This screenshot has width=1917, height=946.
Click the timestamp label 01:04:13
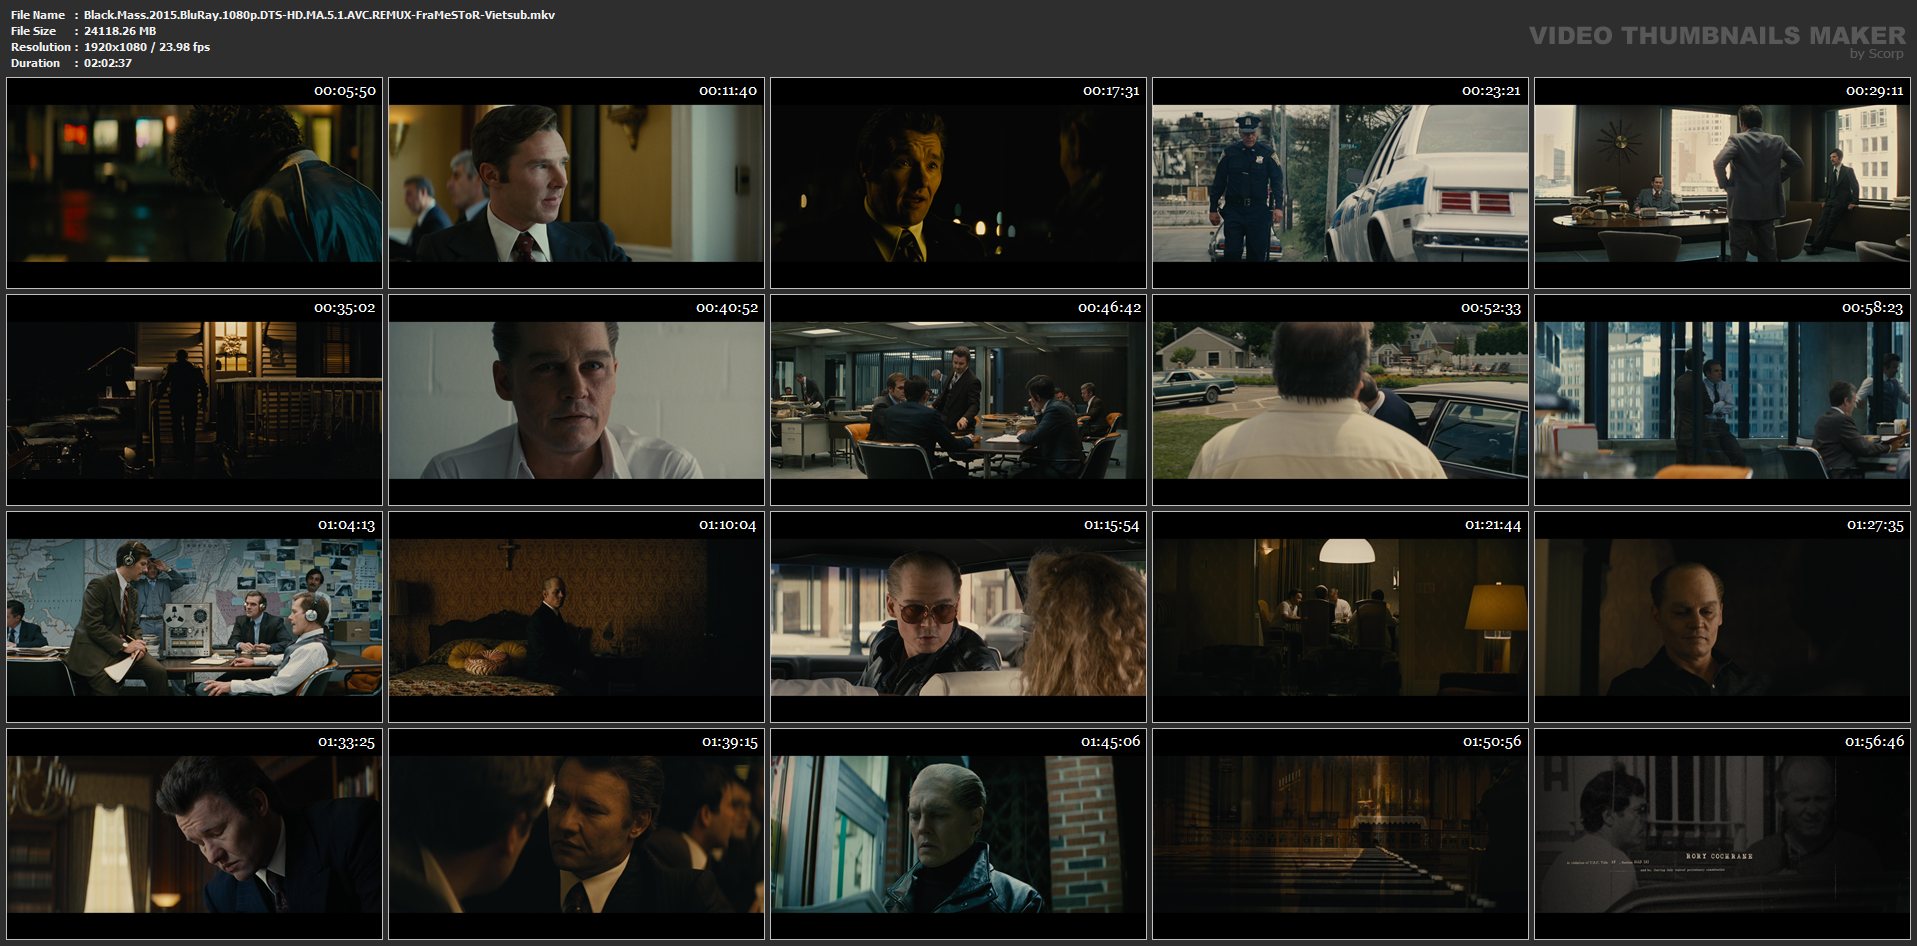pyautogui.click(x=347, y=525)
